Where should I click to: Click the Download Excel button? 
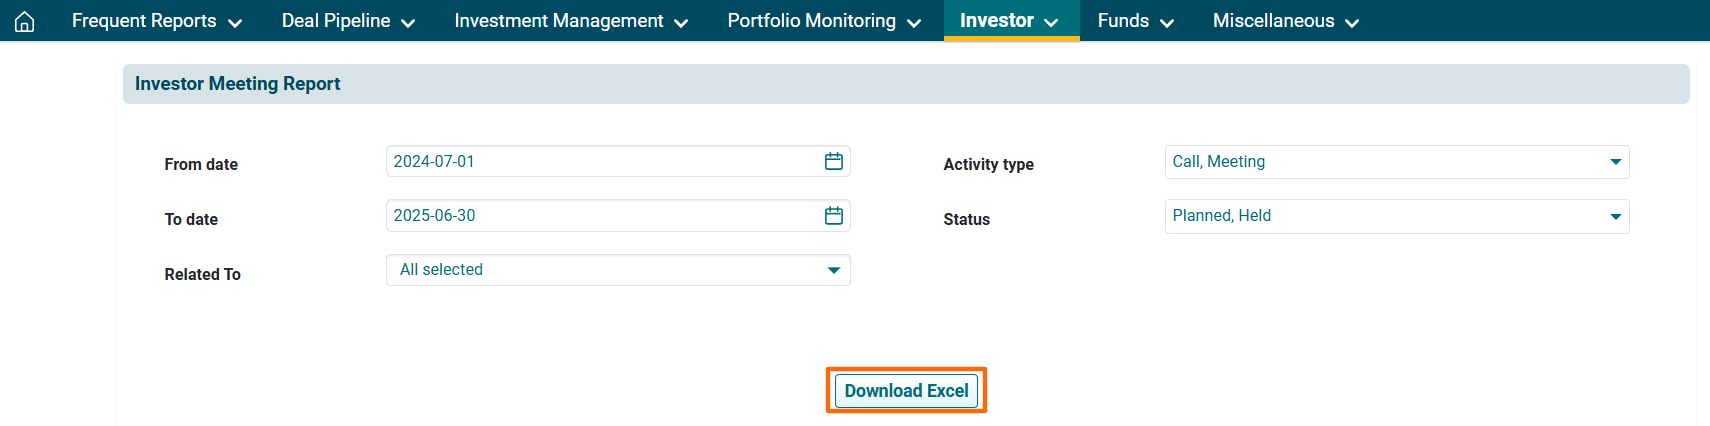(x=906, y=391)
